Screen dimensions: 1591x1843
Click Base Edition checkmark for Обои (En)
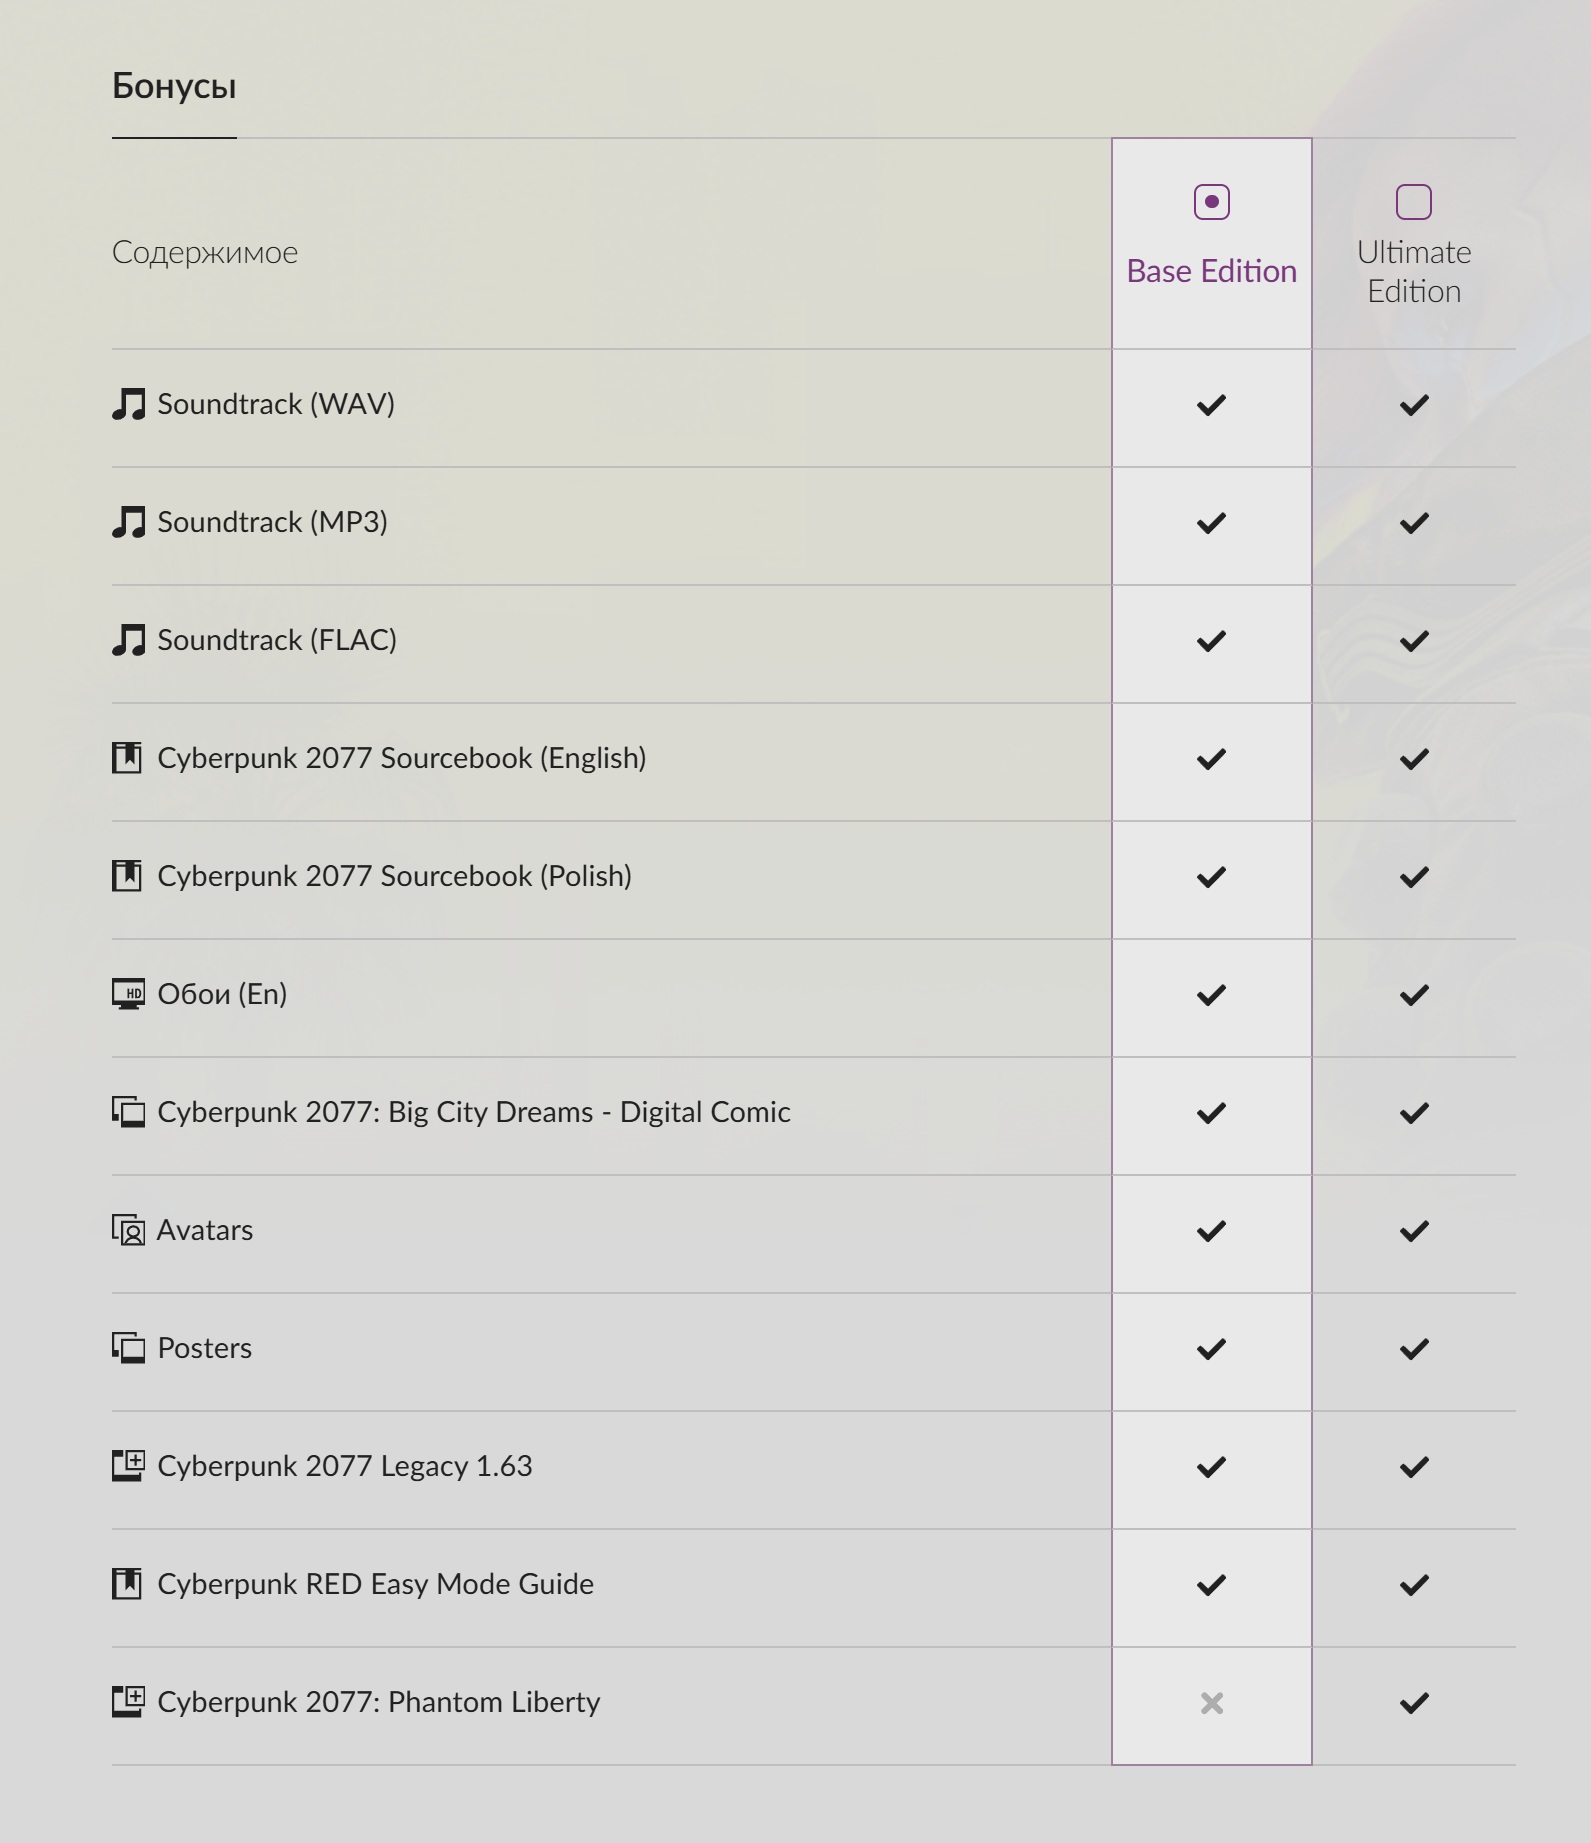[1211, 995]
